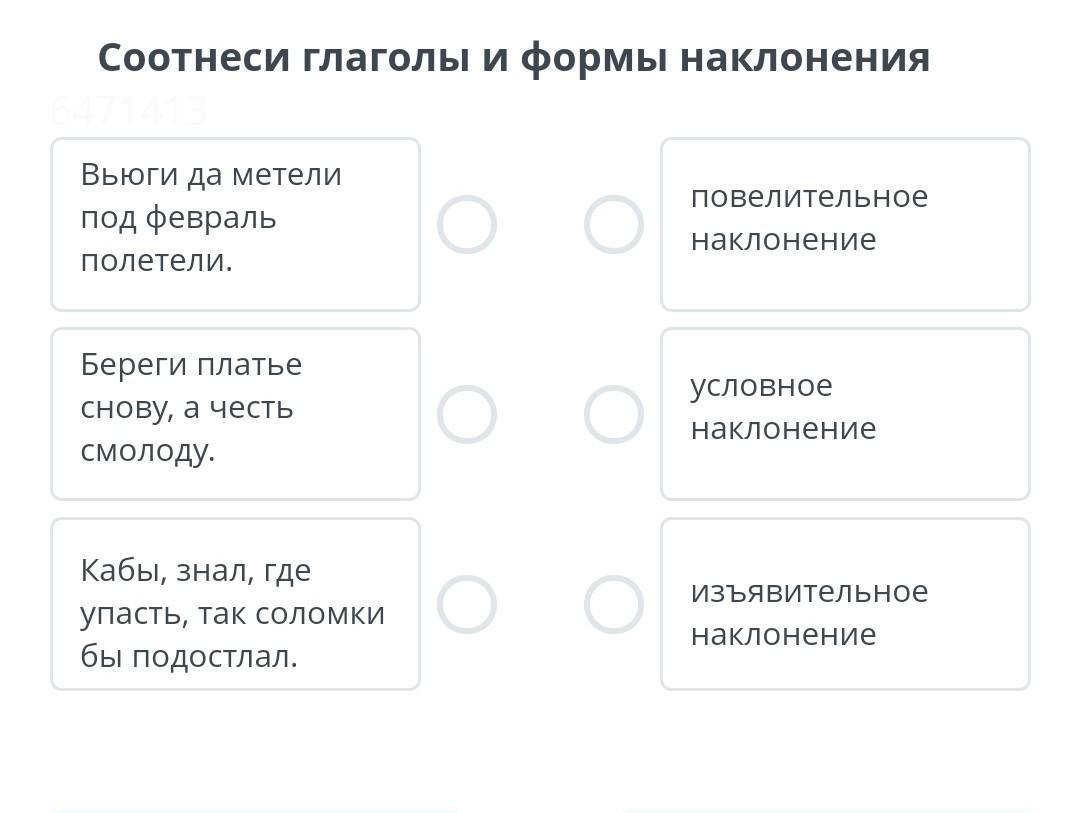Click the word 'смолоду.' in the second card
The width and height of the screenshot is (1080, 813).
click(x=148, y=451)
